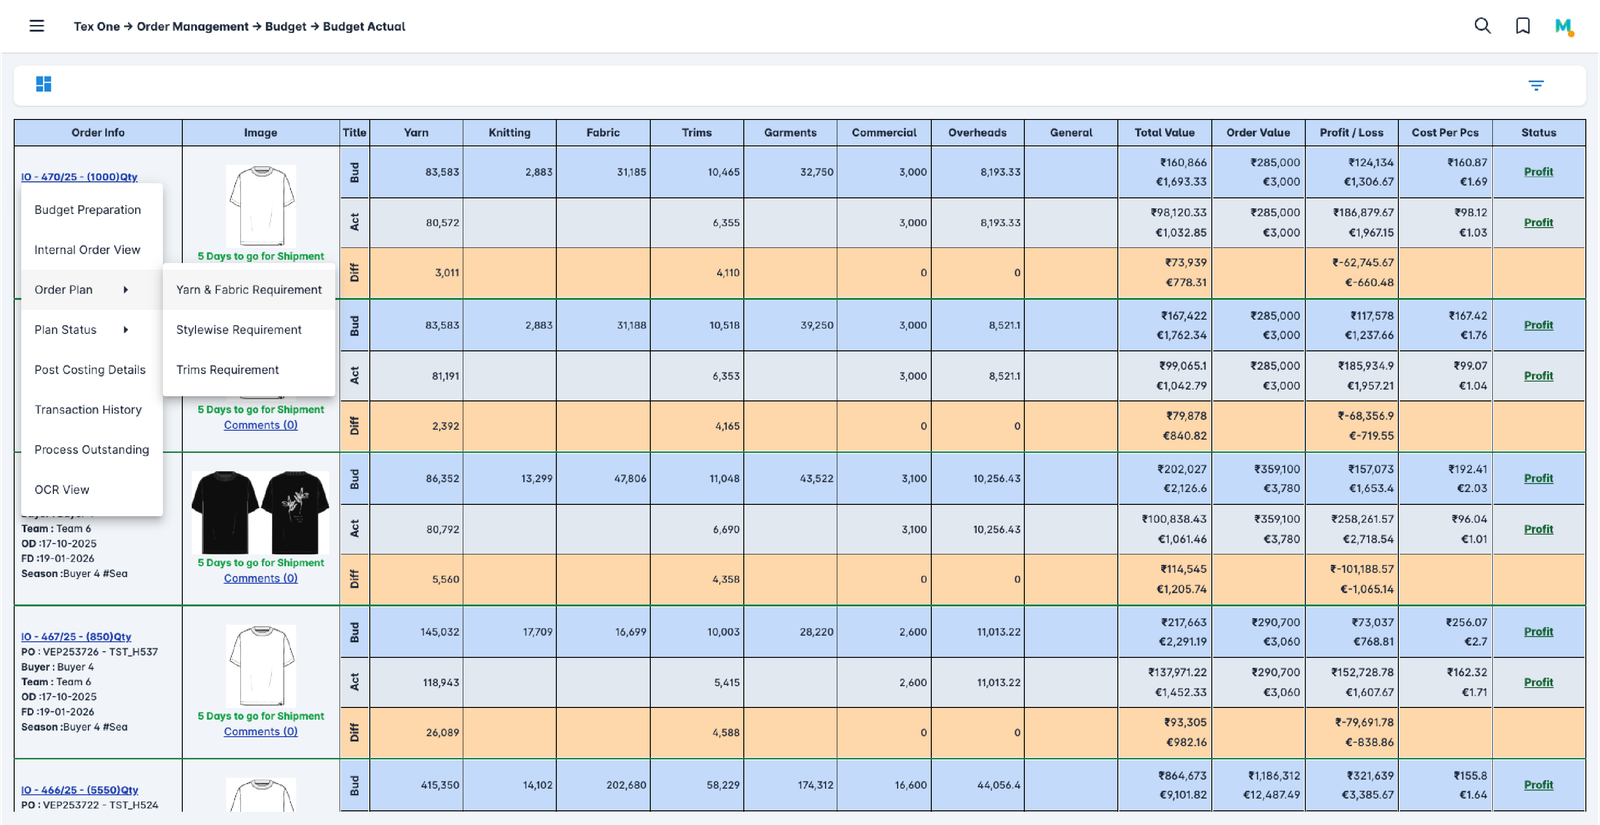Open the filter icon on toolbar
The width and height of the screenshot is (1600, 825).
pos(1536,86)
